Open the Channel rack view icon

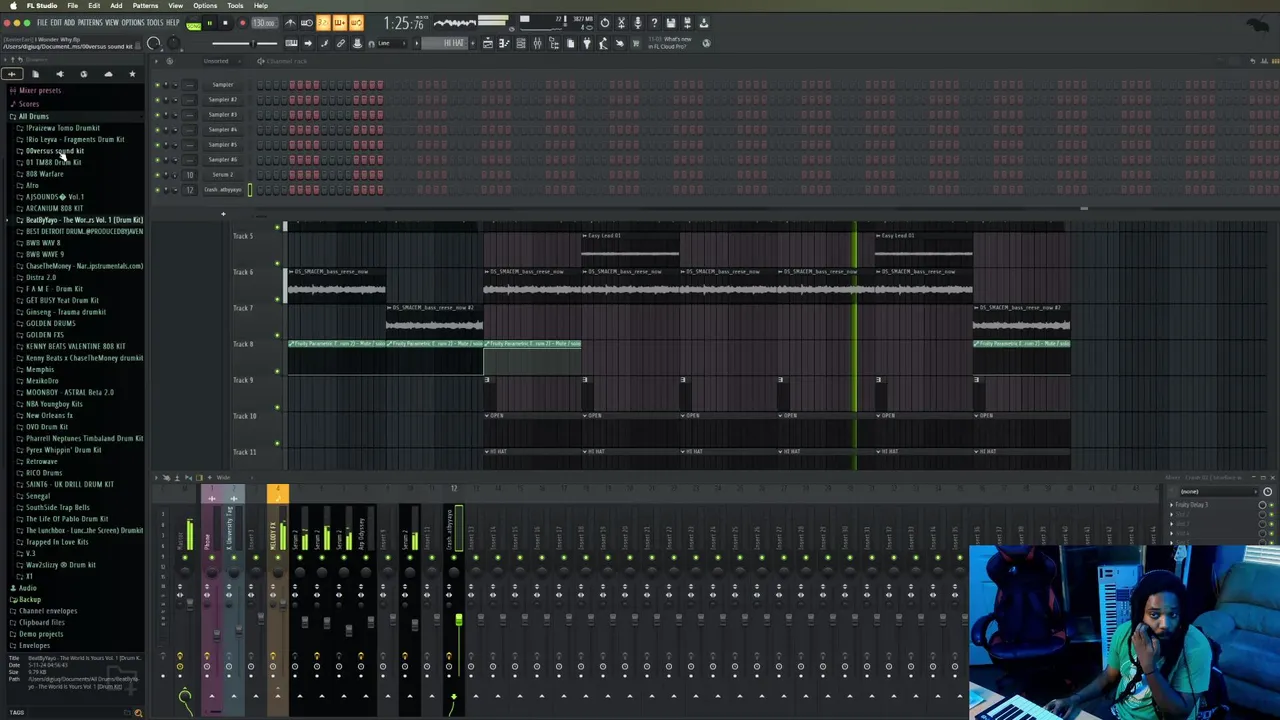pos(520,43)
